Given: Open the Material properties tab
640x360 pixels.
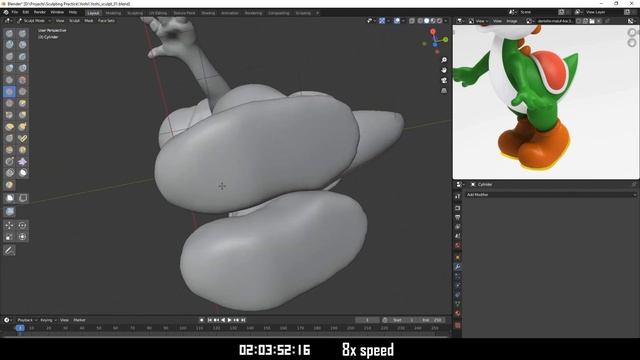Looking at the screenshot, I should point(458,313).
